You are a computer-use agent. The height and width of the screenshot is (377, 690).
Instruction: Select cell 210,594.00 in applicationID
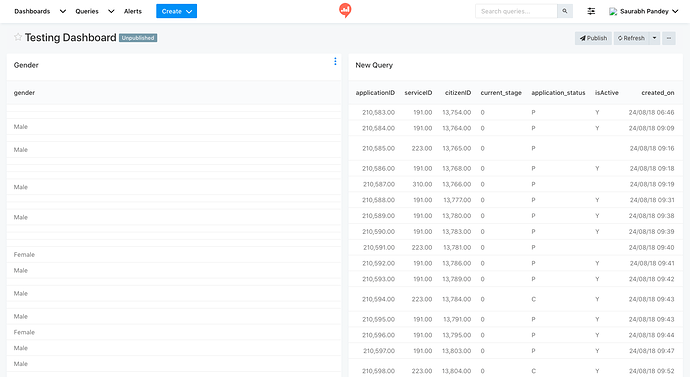[x=378, y=299]
